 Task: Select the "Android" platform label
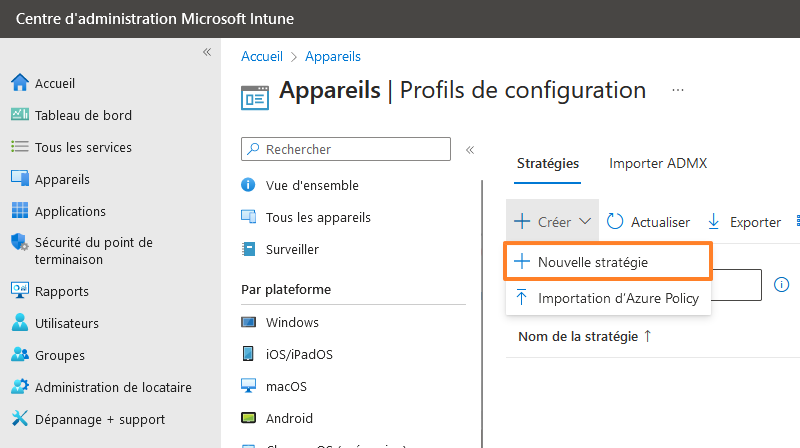point(289,418)
